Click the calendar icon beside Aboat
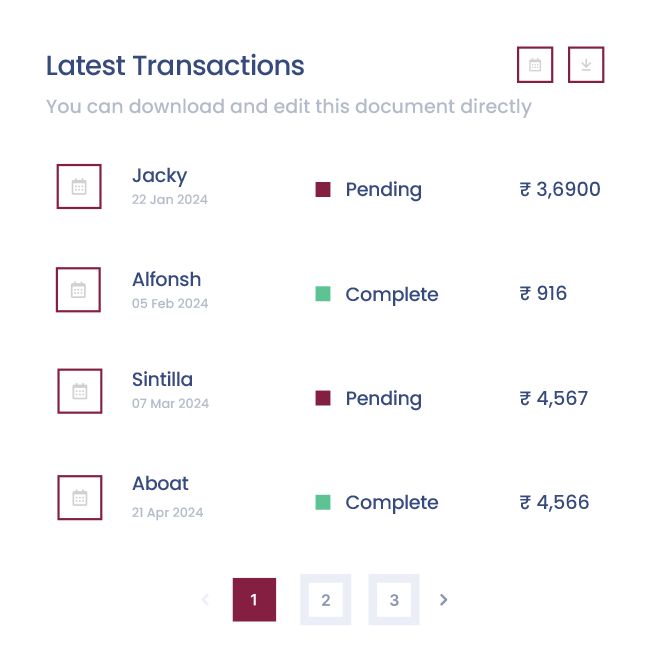The height and width of the screenshot is (660, 648). coord(79,497)
